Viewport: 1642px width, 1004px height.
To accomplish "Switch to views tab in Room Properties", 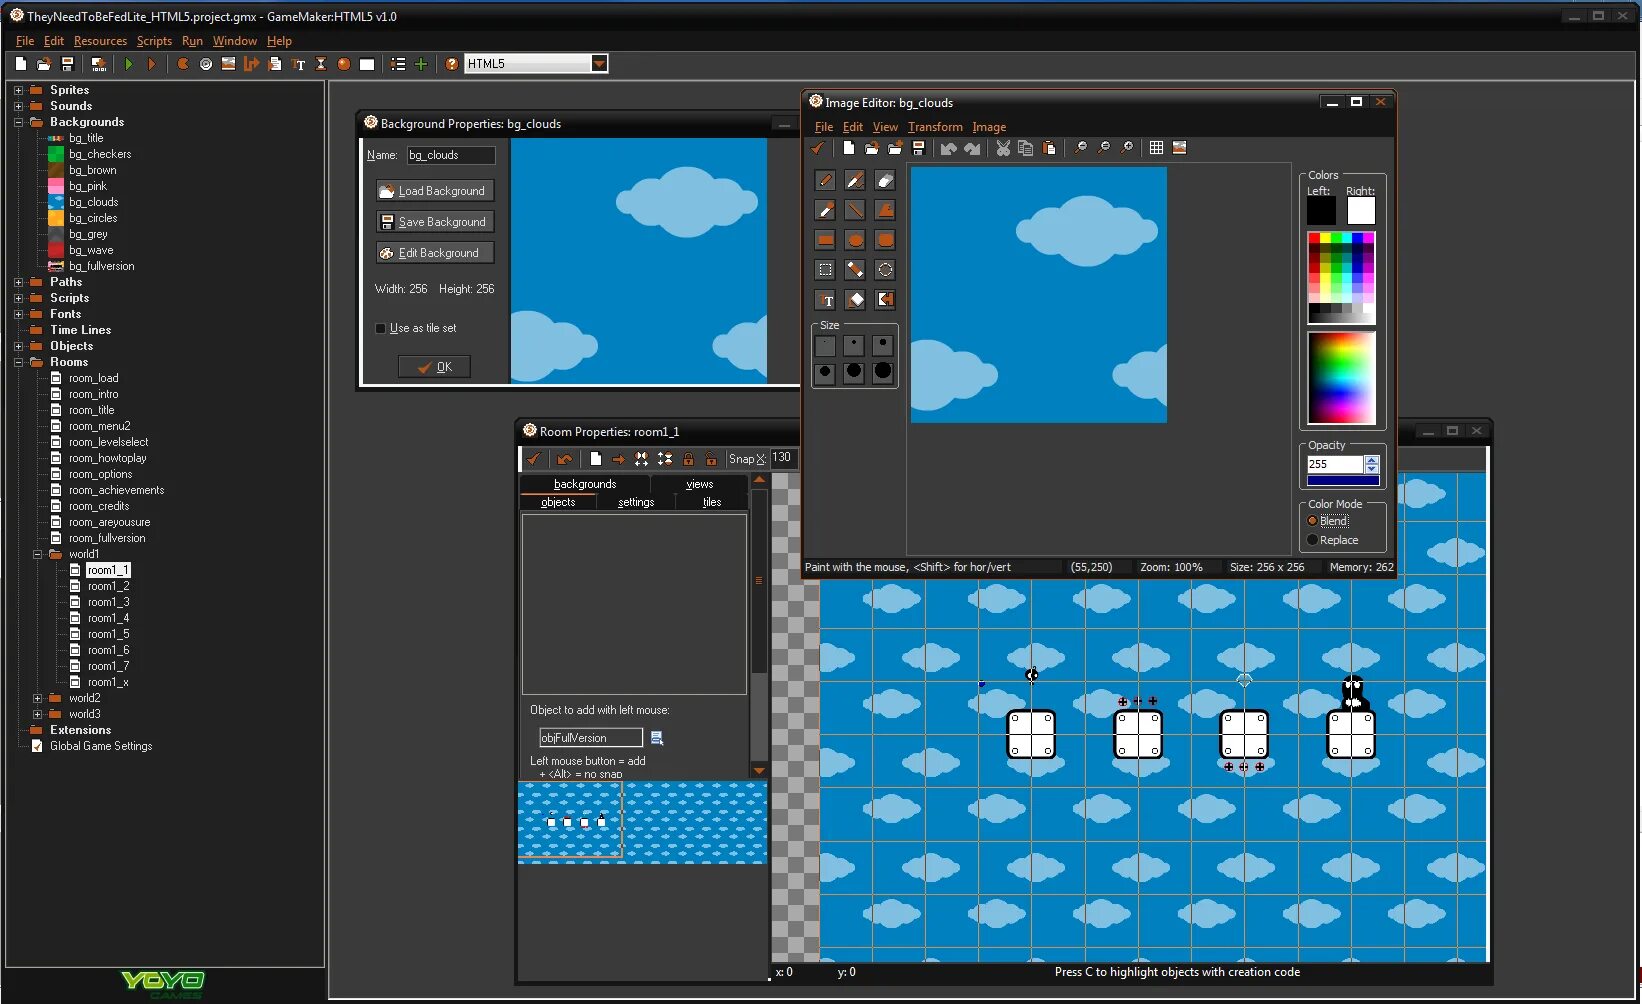I will tap(700, 484).
